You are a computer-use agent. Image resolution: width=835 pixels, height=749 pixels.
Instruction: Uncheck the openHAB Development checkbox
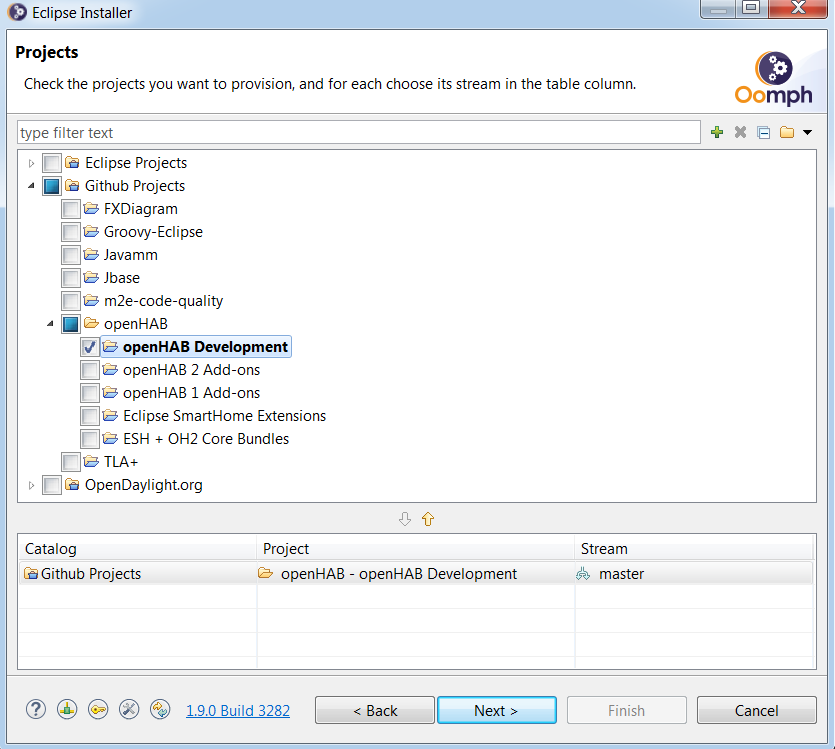pos(89,347)
